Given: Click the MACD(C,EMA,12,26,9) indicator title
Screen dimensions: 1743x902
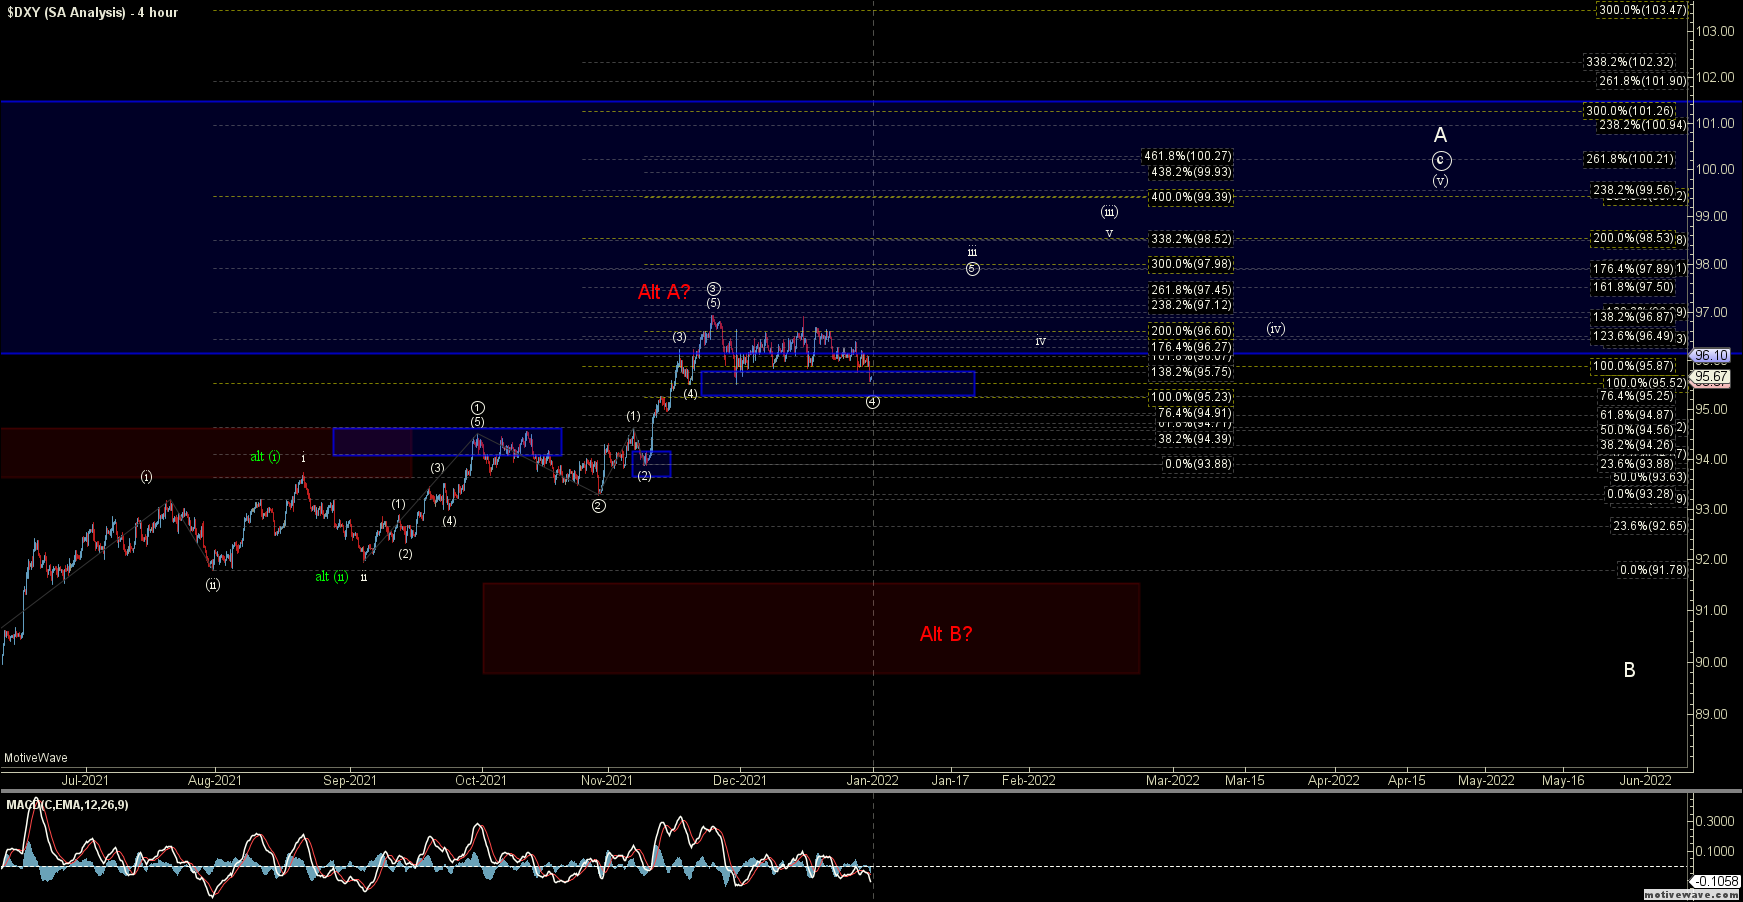Looking at the screenshot, I should (x=67, y=805).
